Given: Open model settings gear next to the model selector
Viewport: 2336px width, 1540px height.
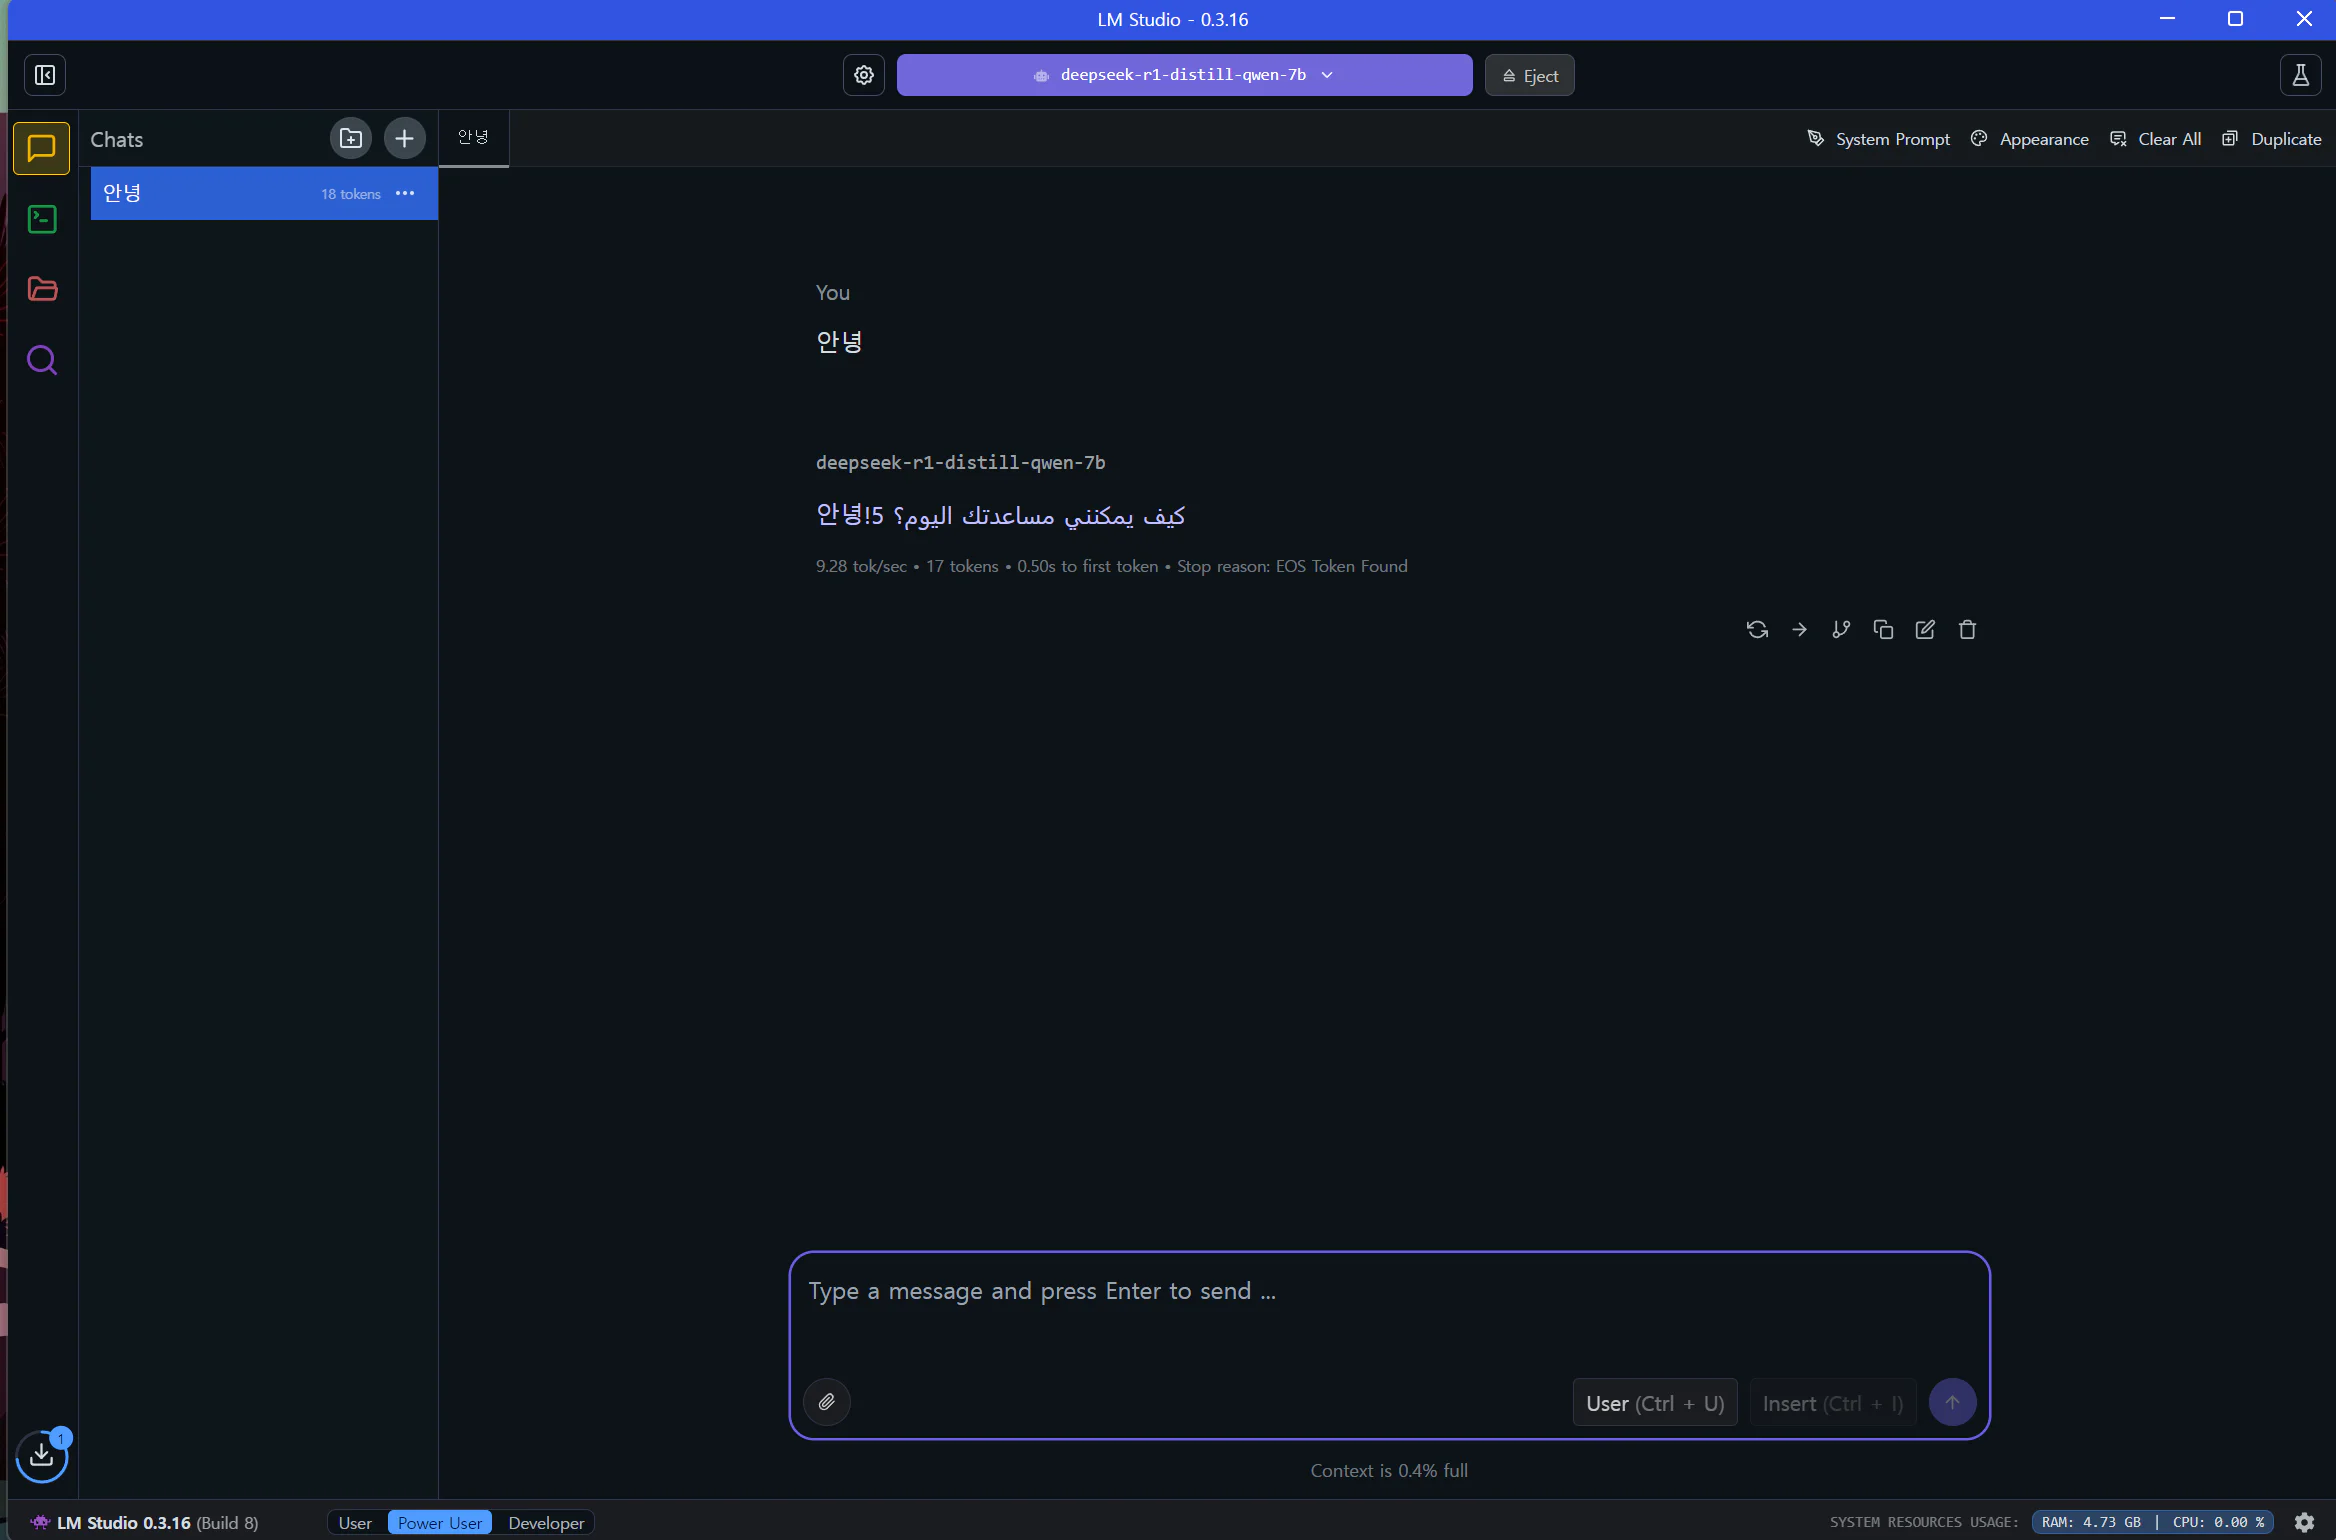Looking at the screenshot, I should pyautogui.click(x=864, y=75).
